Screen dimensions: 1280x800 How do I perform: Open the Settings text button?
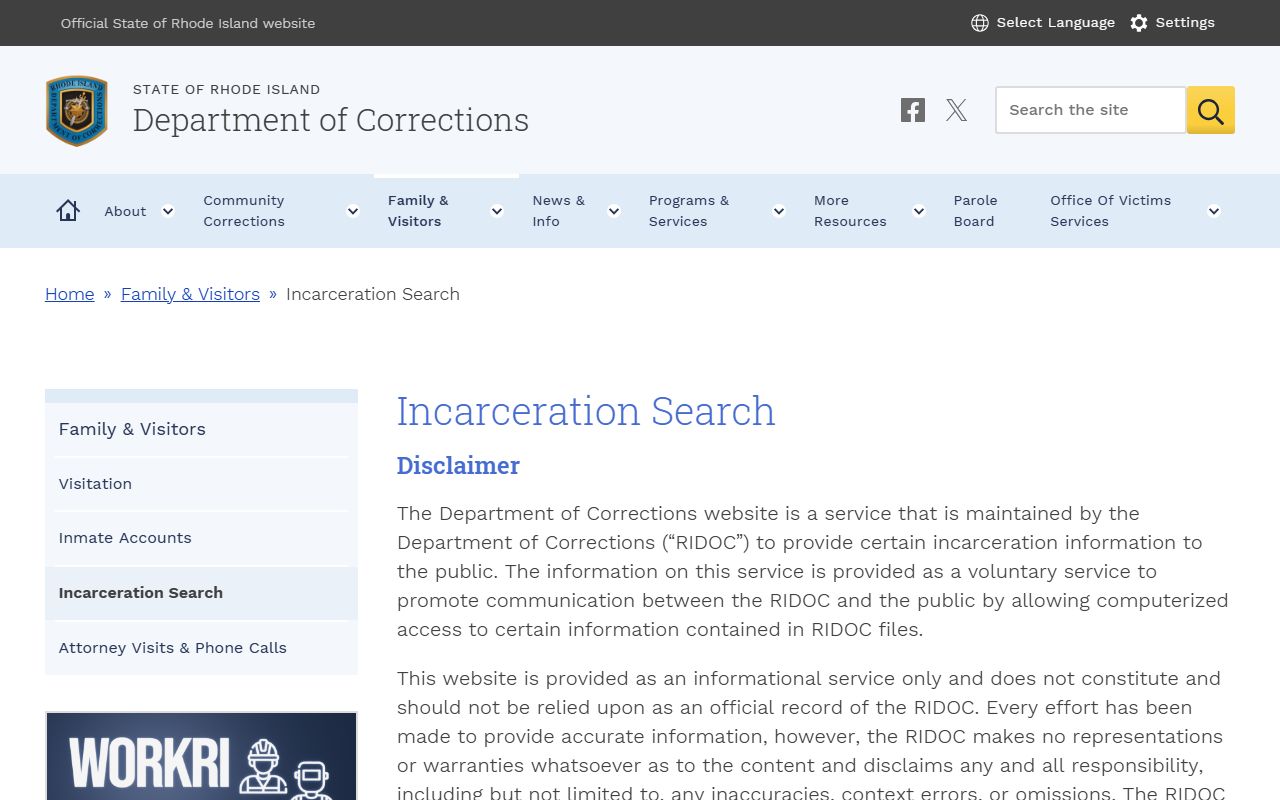pyautogui.click(x=1185, y=23)
